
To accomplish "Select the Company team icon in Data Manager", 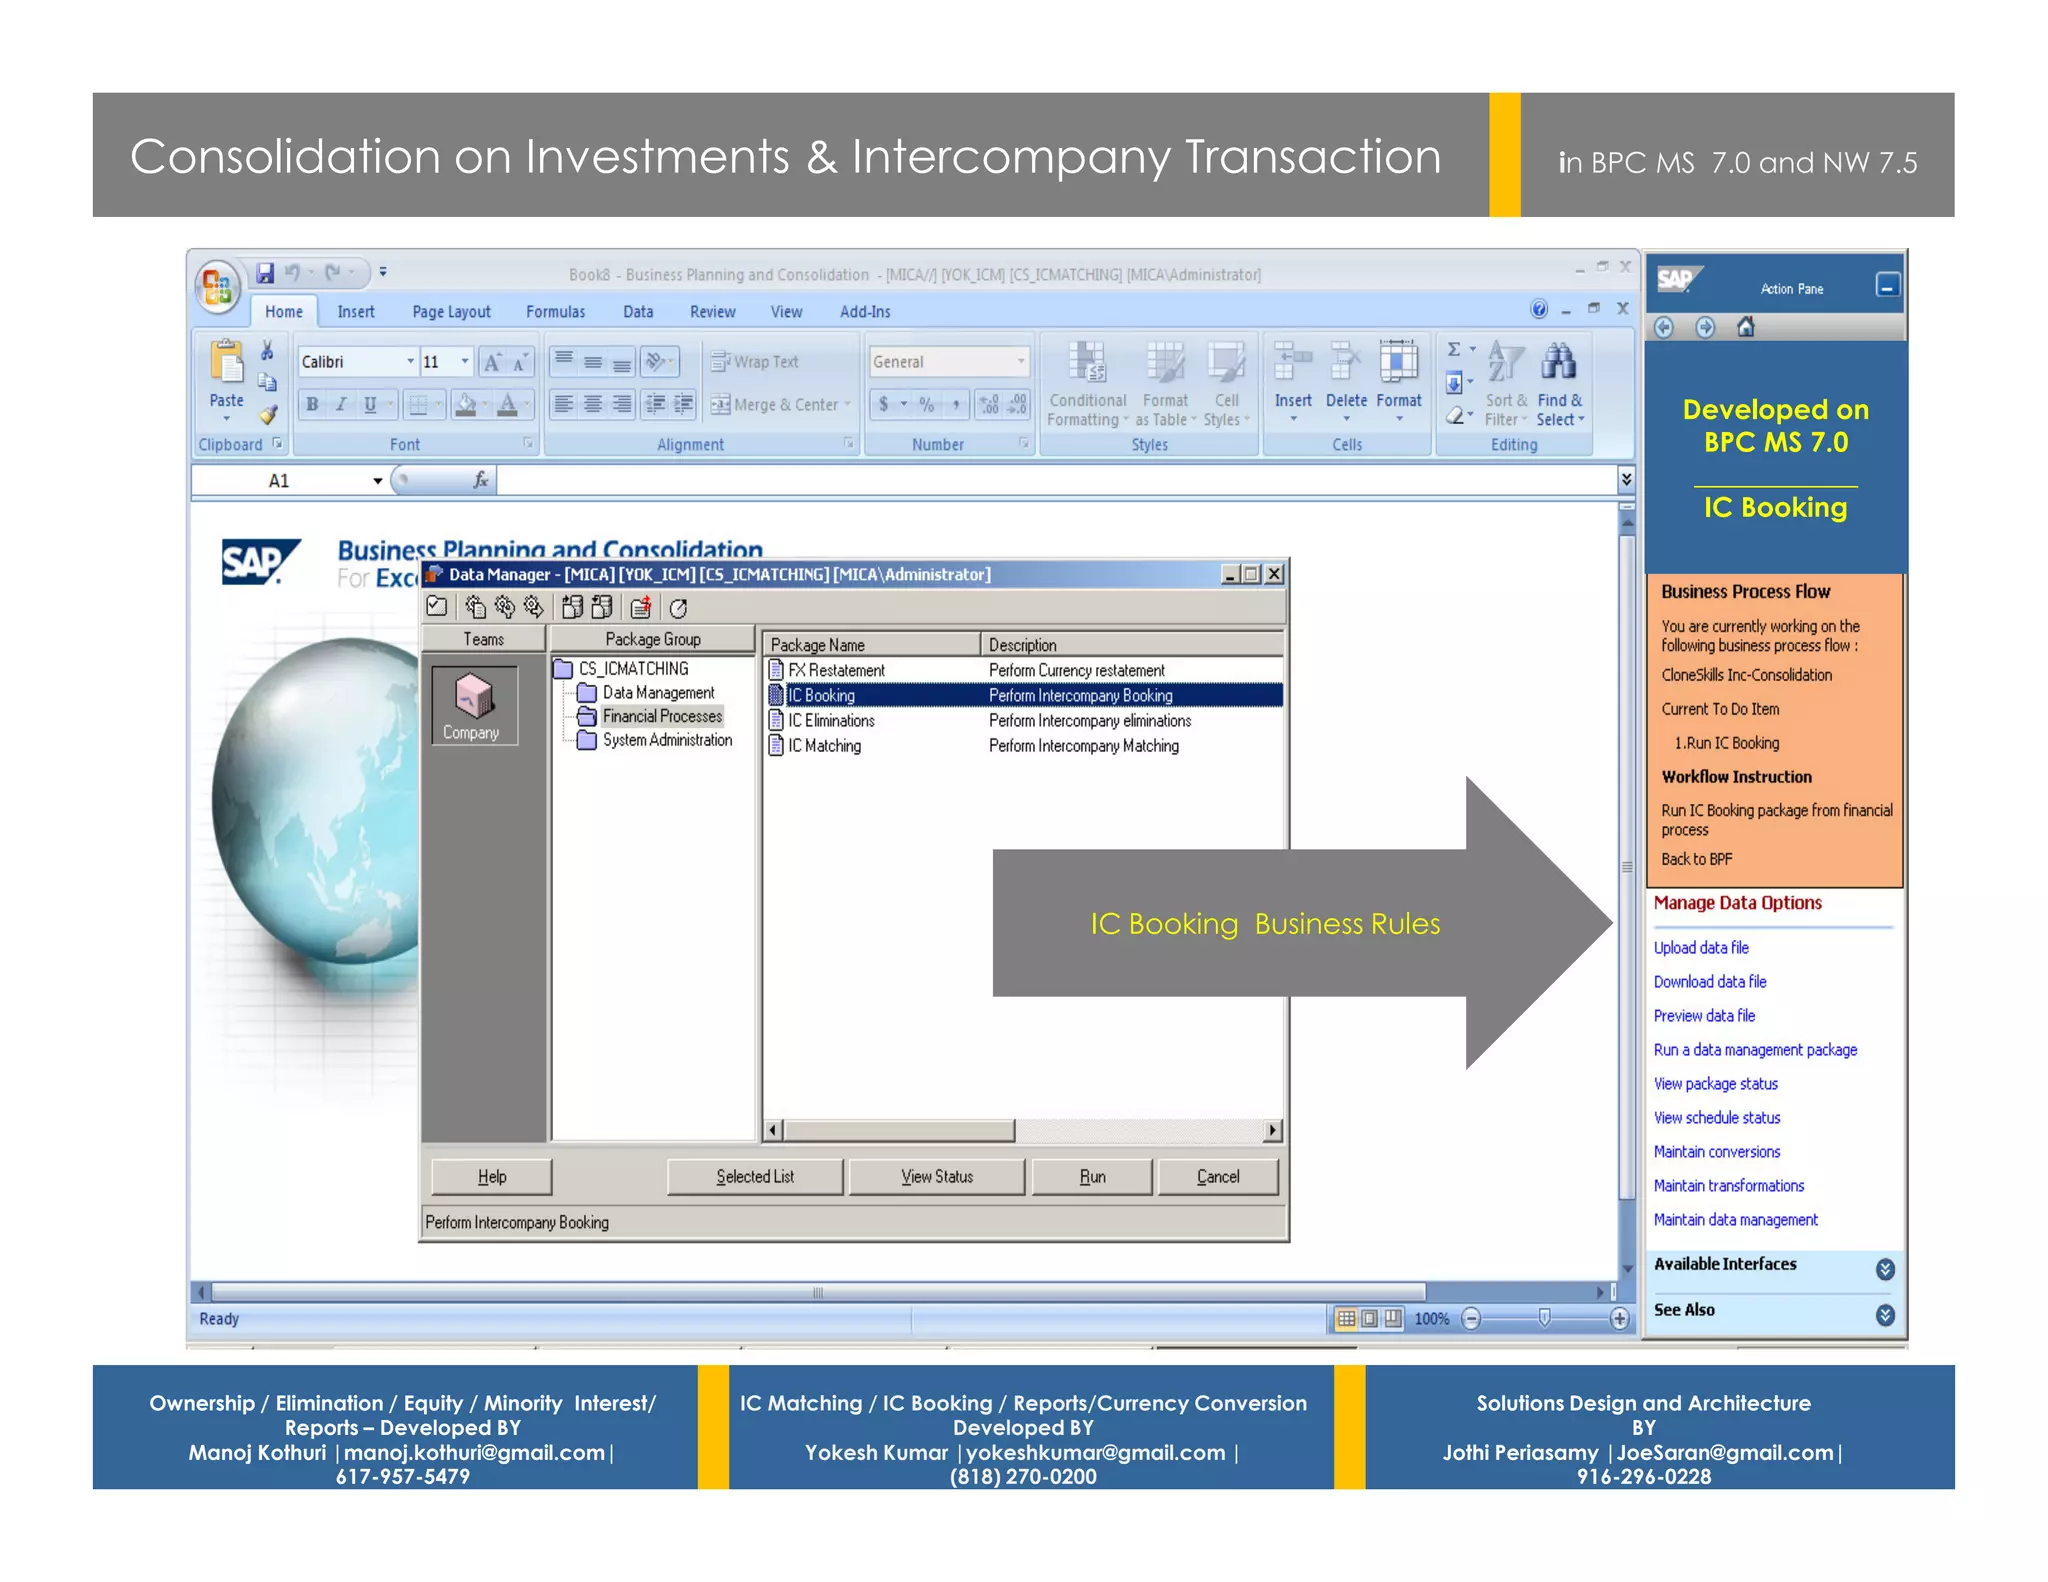I will (473, 704).
